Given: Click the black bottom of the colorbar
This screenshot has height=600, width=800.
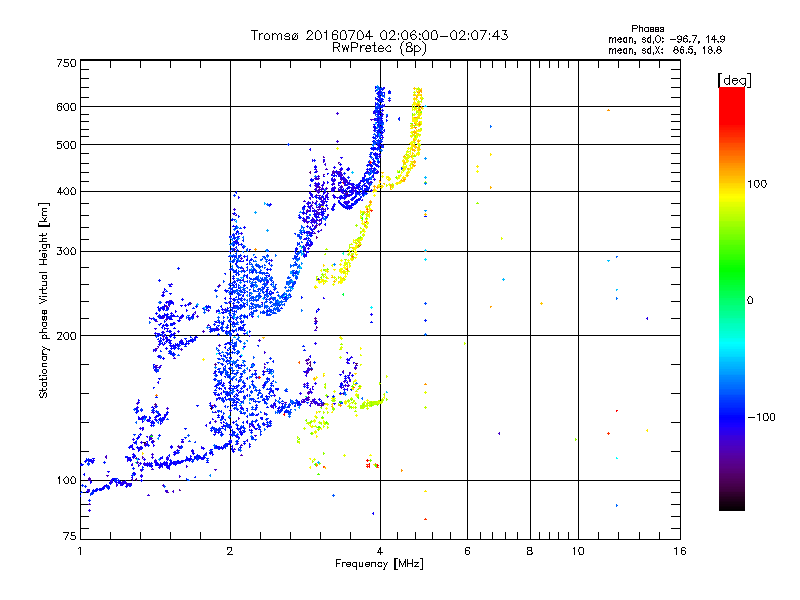Looking at the screenshot, I should [x=732, y=503].
